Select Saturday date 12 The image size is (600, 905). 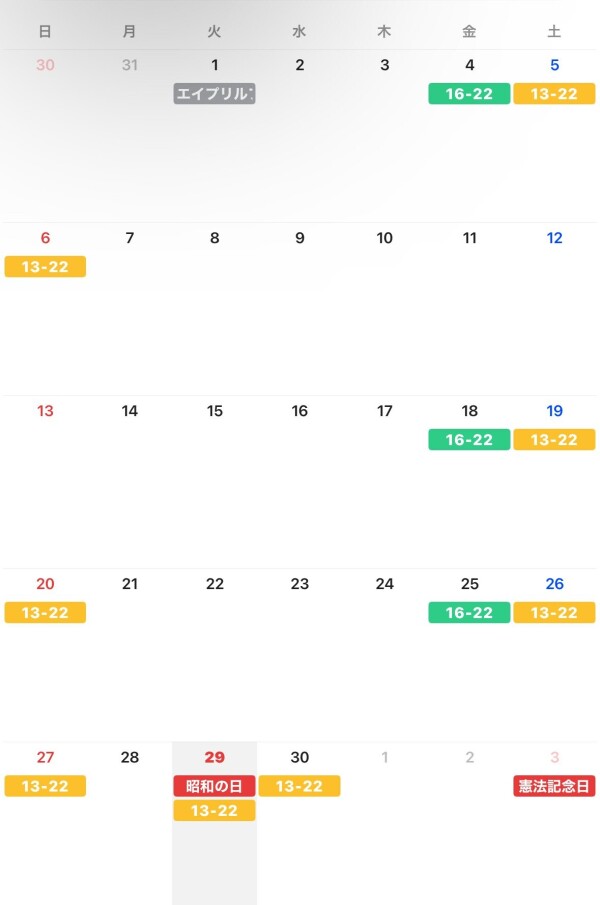[x=554, y=238]
